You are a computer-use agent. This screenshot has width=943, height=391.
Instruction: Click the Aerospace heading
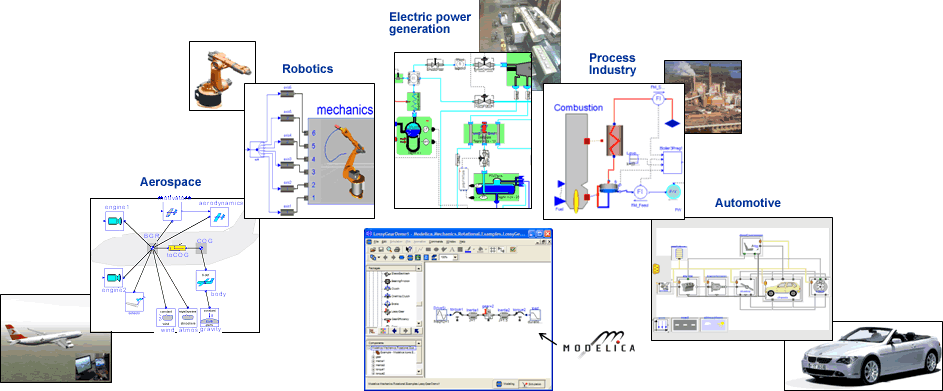tap(171, 182)
